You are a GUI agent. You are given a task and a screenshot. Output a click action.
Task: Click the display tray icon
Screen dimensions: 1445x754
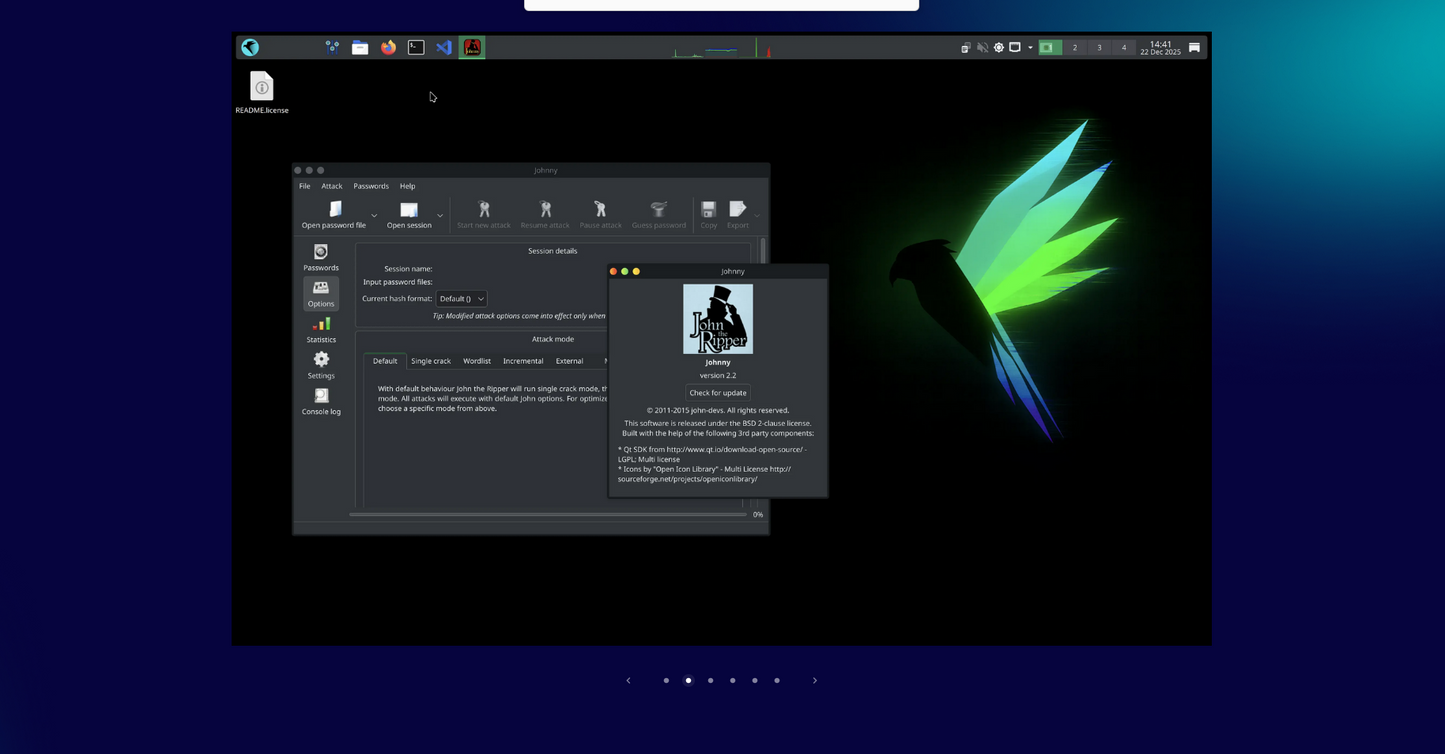(x=1014, y=47)
